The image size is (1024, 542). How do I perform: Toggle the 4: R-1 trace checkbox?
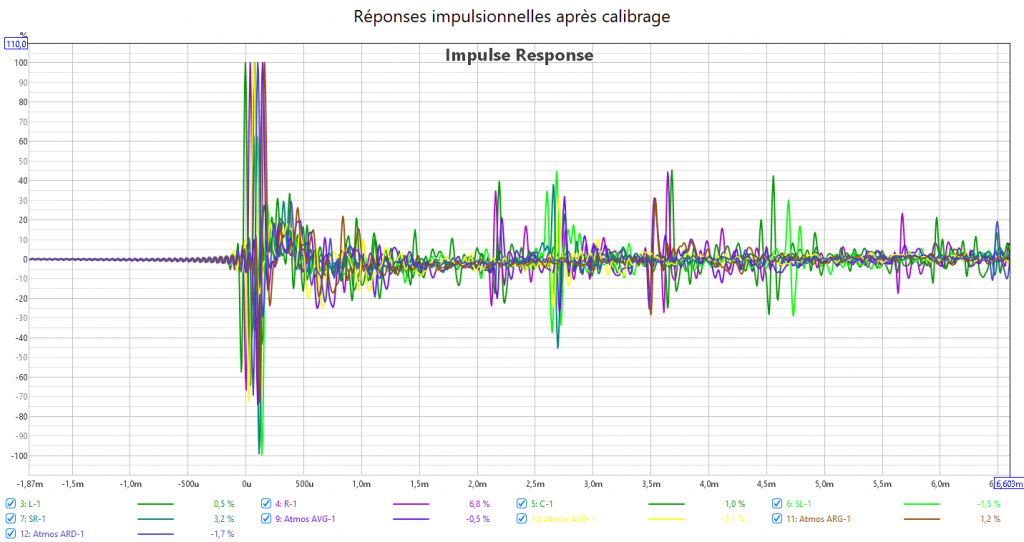[x=267, y=503]
